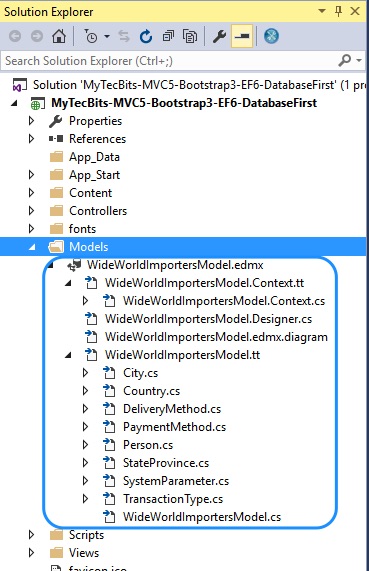Click the search magnifier icon
The image size is (369, 571).
coord(345,60)
